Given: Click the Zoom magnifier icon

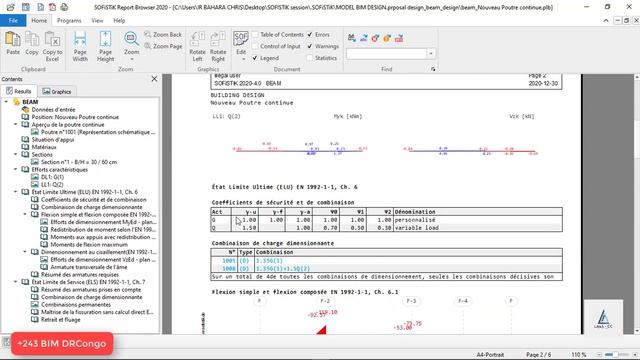Looking at the screenshot, I should [131, 39].
